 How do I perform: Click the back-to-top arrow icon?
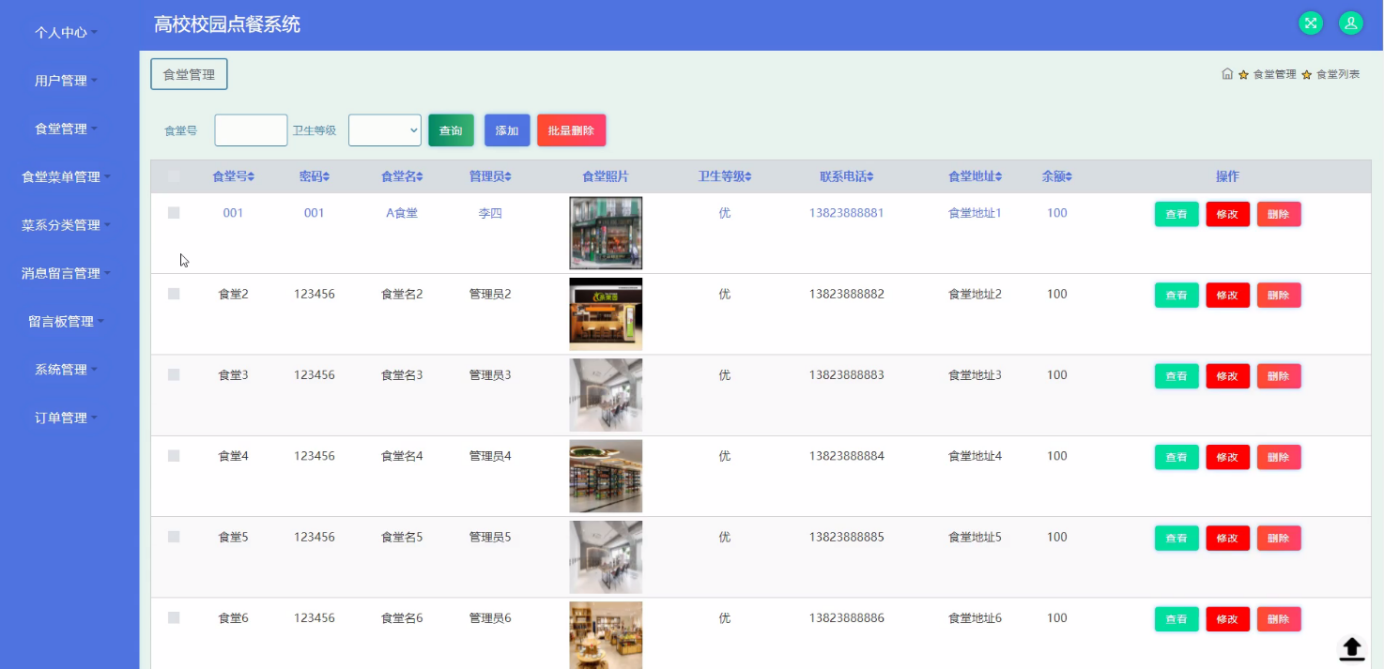[x=1352, y=648]
